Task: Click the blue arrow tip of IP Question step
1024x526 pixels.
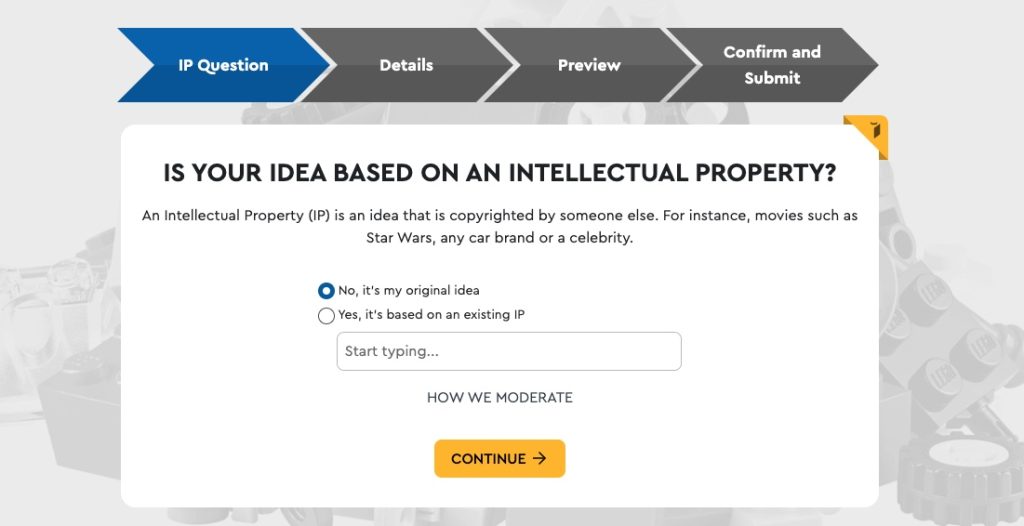Action: tap(318, 66)
